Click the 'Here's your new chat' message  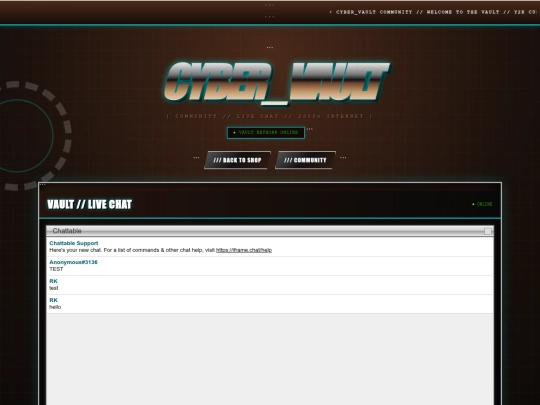coord(160,250)
